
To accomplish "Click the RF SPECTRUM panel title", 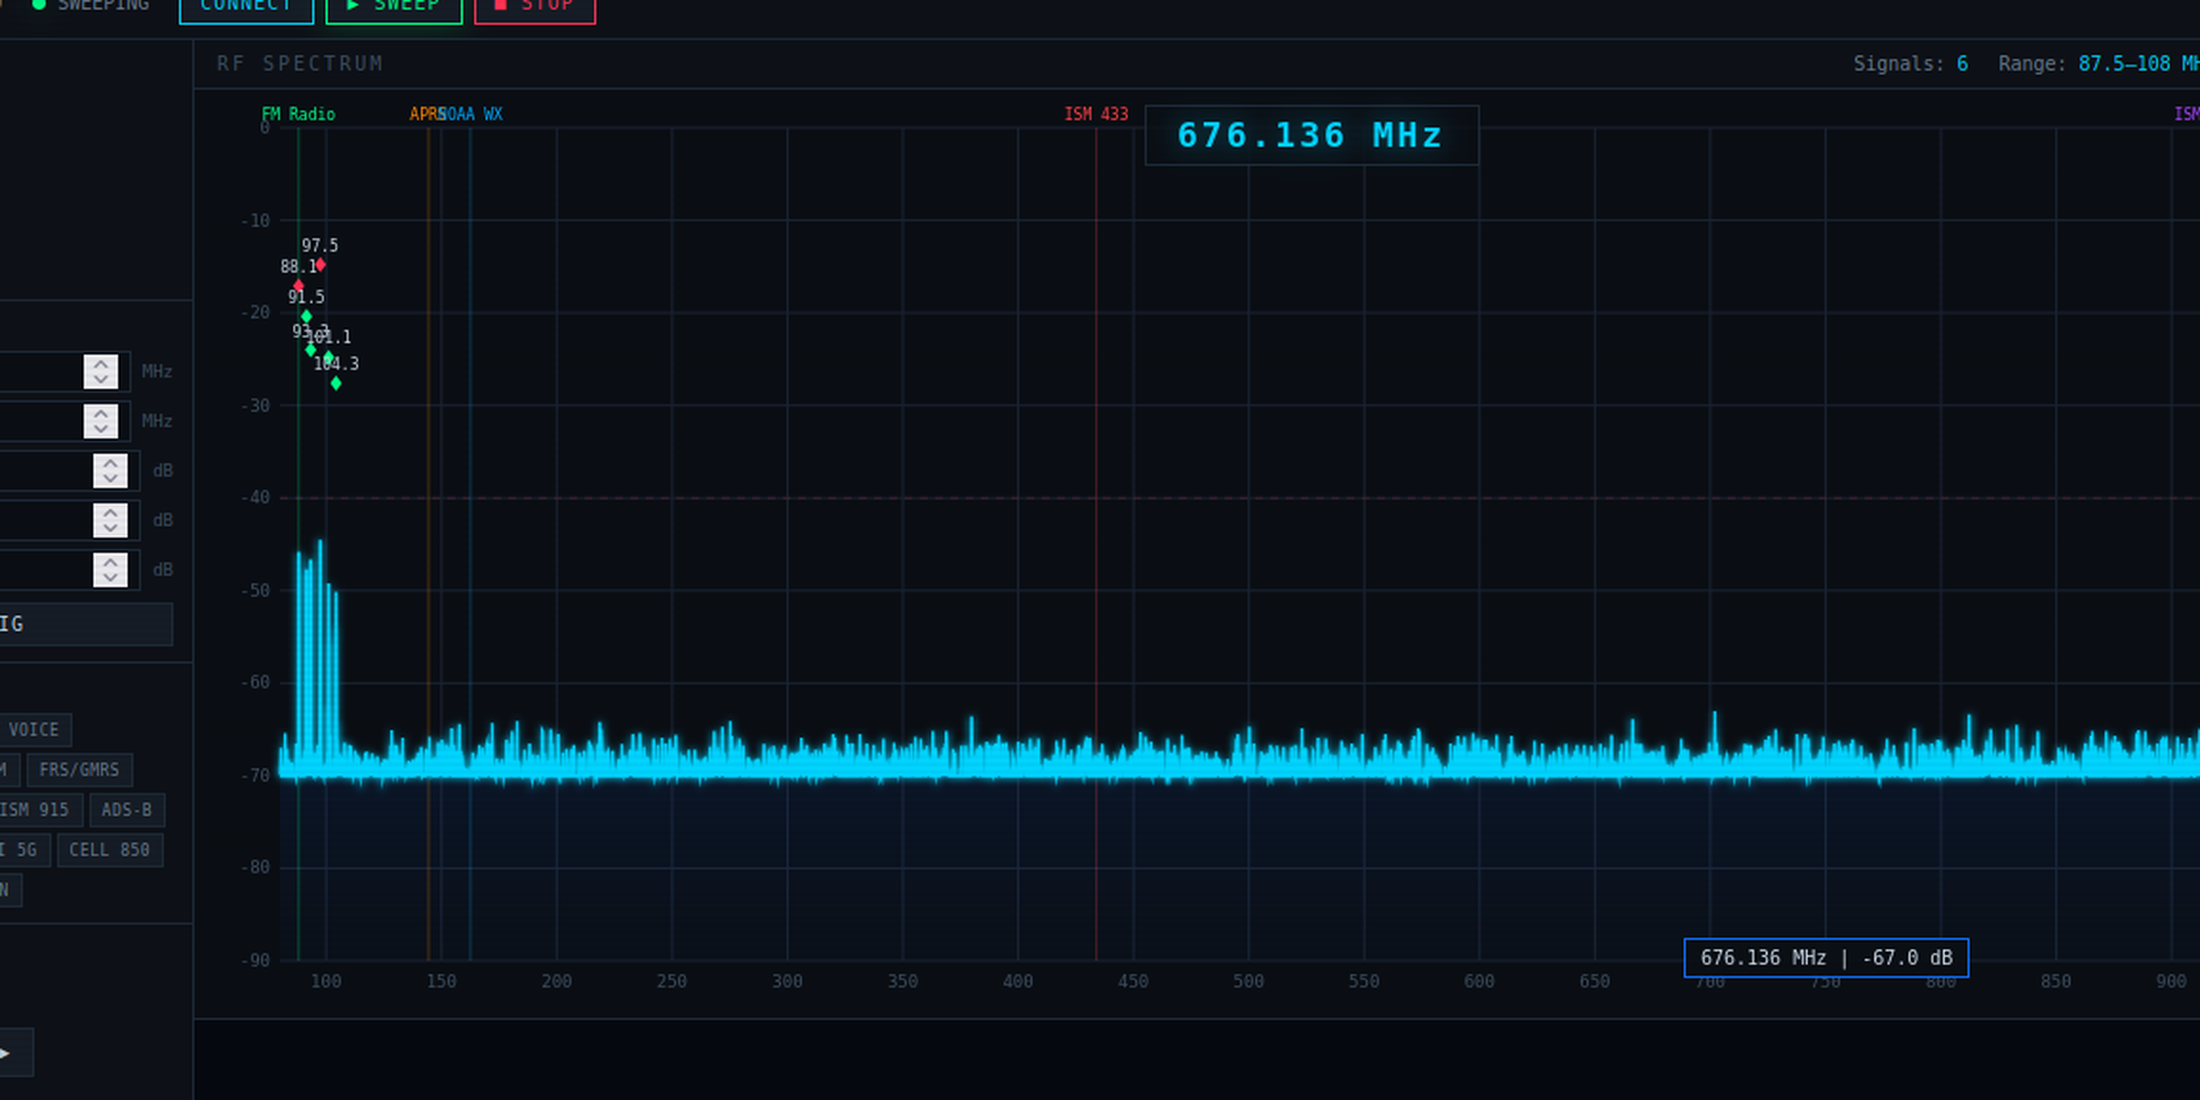I will click(300, 64).
